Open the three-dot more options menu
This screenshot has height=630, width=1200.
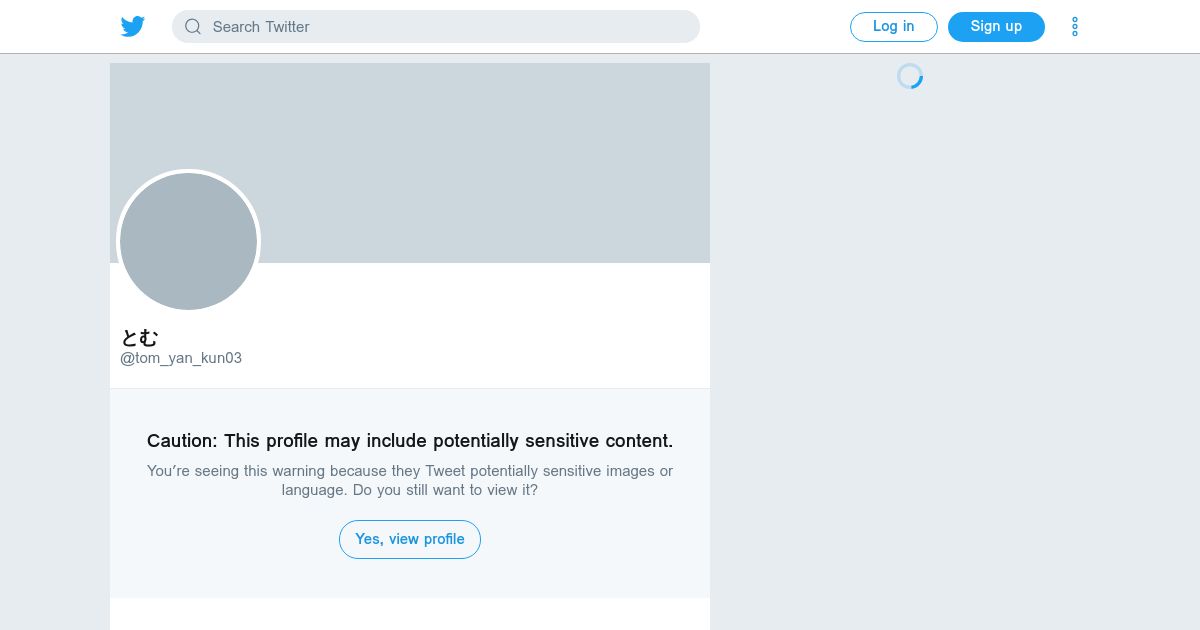pyautogui.click(x=1075, y=27)
